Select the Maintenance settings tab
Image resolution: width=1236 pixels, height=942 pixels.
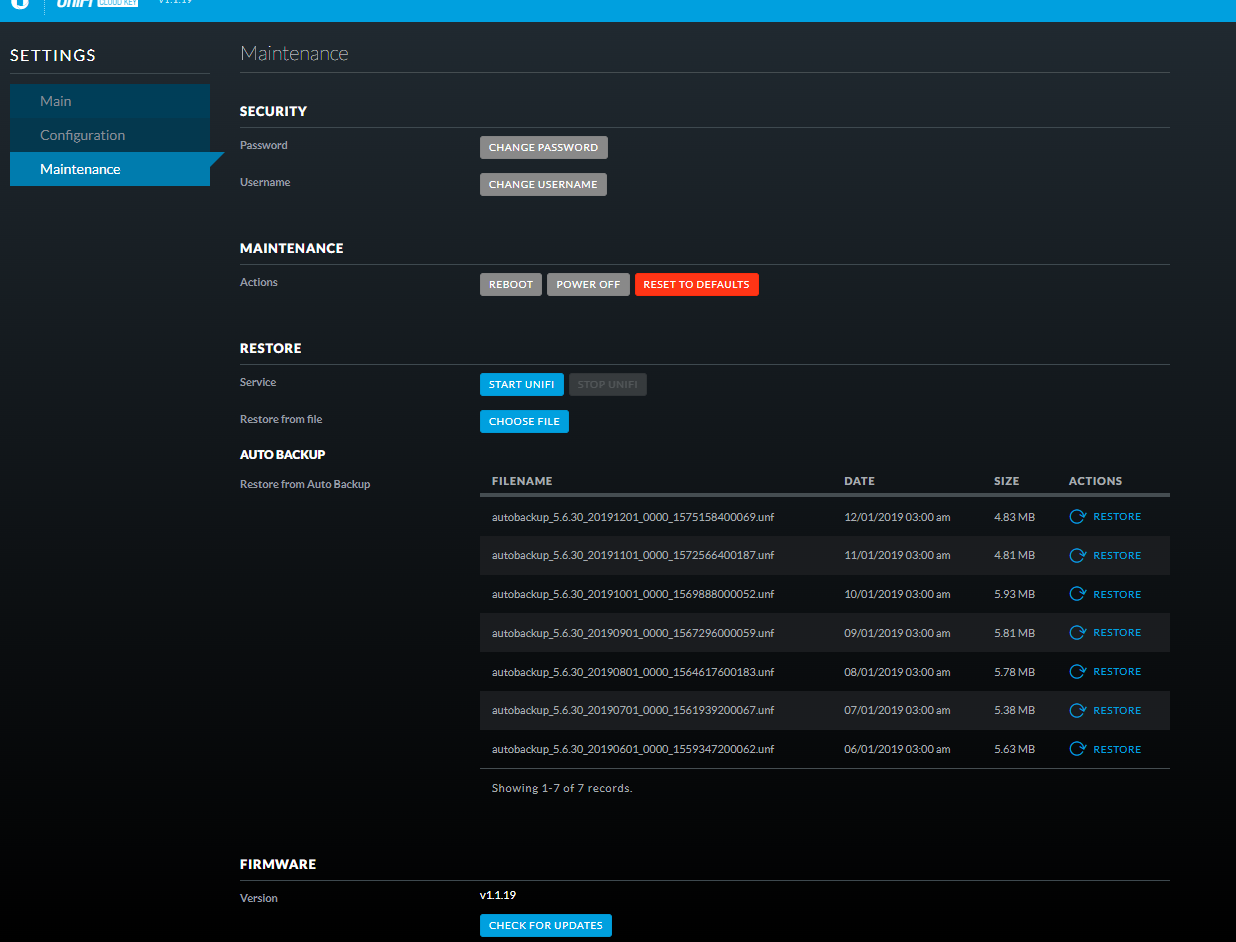coord(110,169)
